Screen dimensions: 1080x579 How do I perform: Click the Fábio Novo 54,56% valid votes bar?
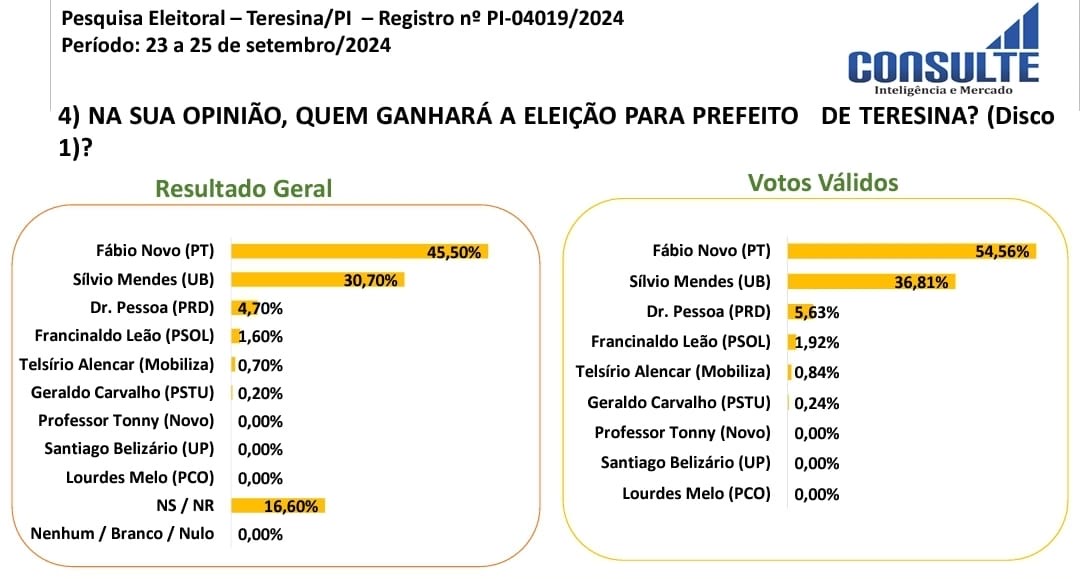coord(912,251)
